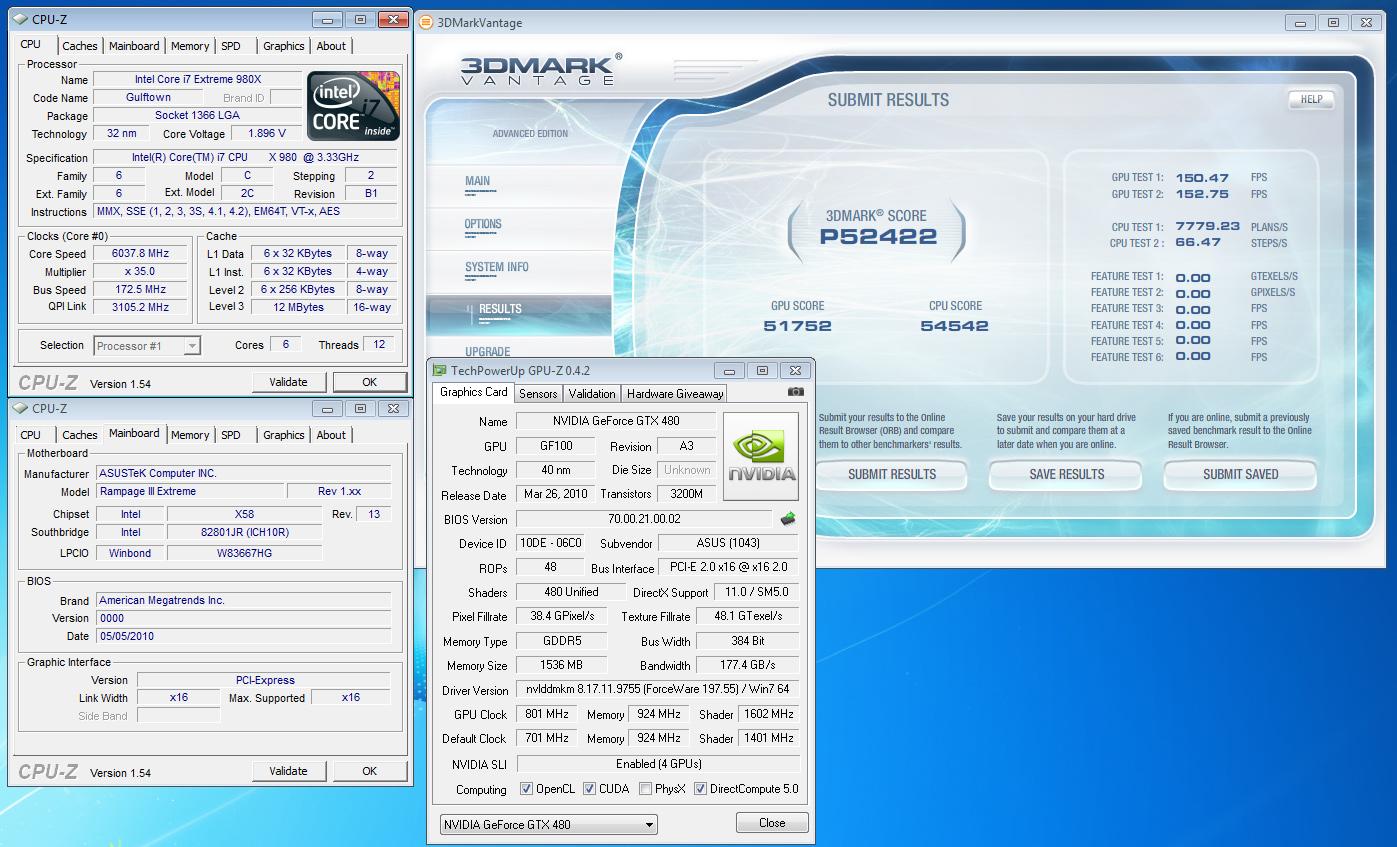The width and height of the screenshot is (1397, 847).
Task: Open MAIN section in 3DMark Vantage
Action: click(x=478, y=182)
